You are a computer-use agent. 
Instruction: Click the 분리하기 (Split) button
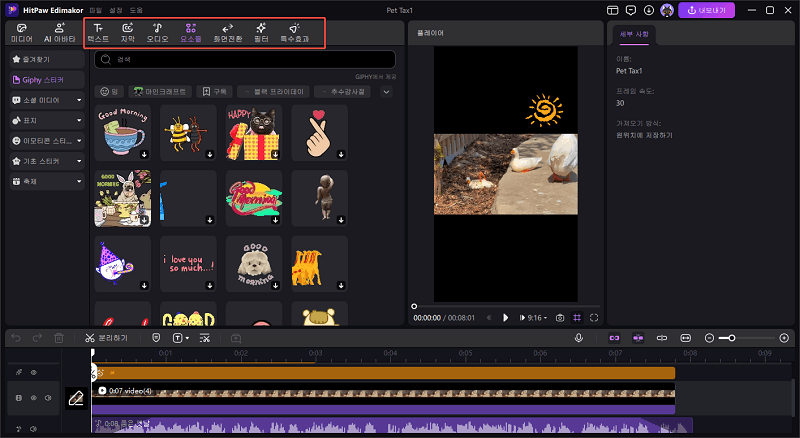click(x=105, y=338)
